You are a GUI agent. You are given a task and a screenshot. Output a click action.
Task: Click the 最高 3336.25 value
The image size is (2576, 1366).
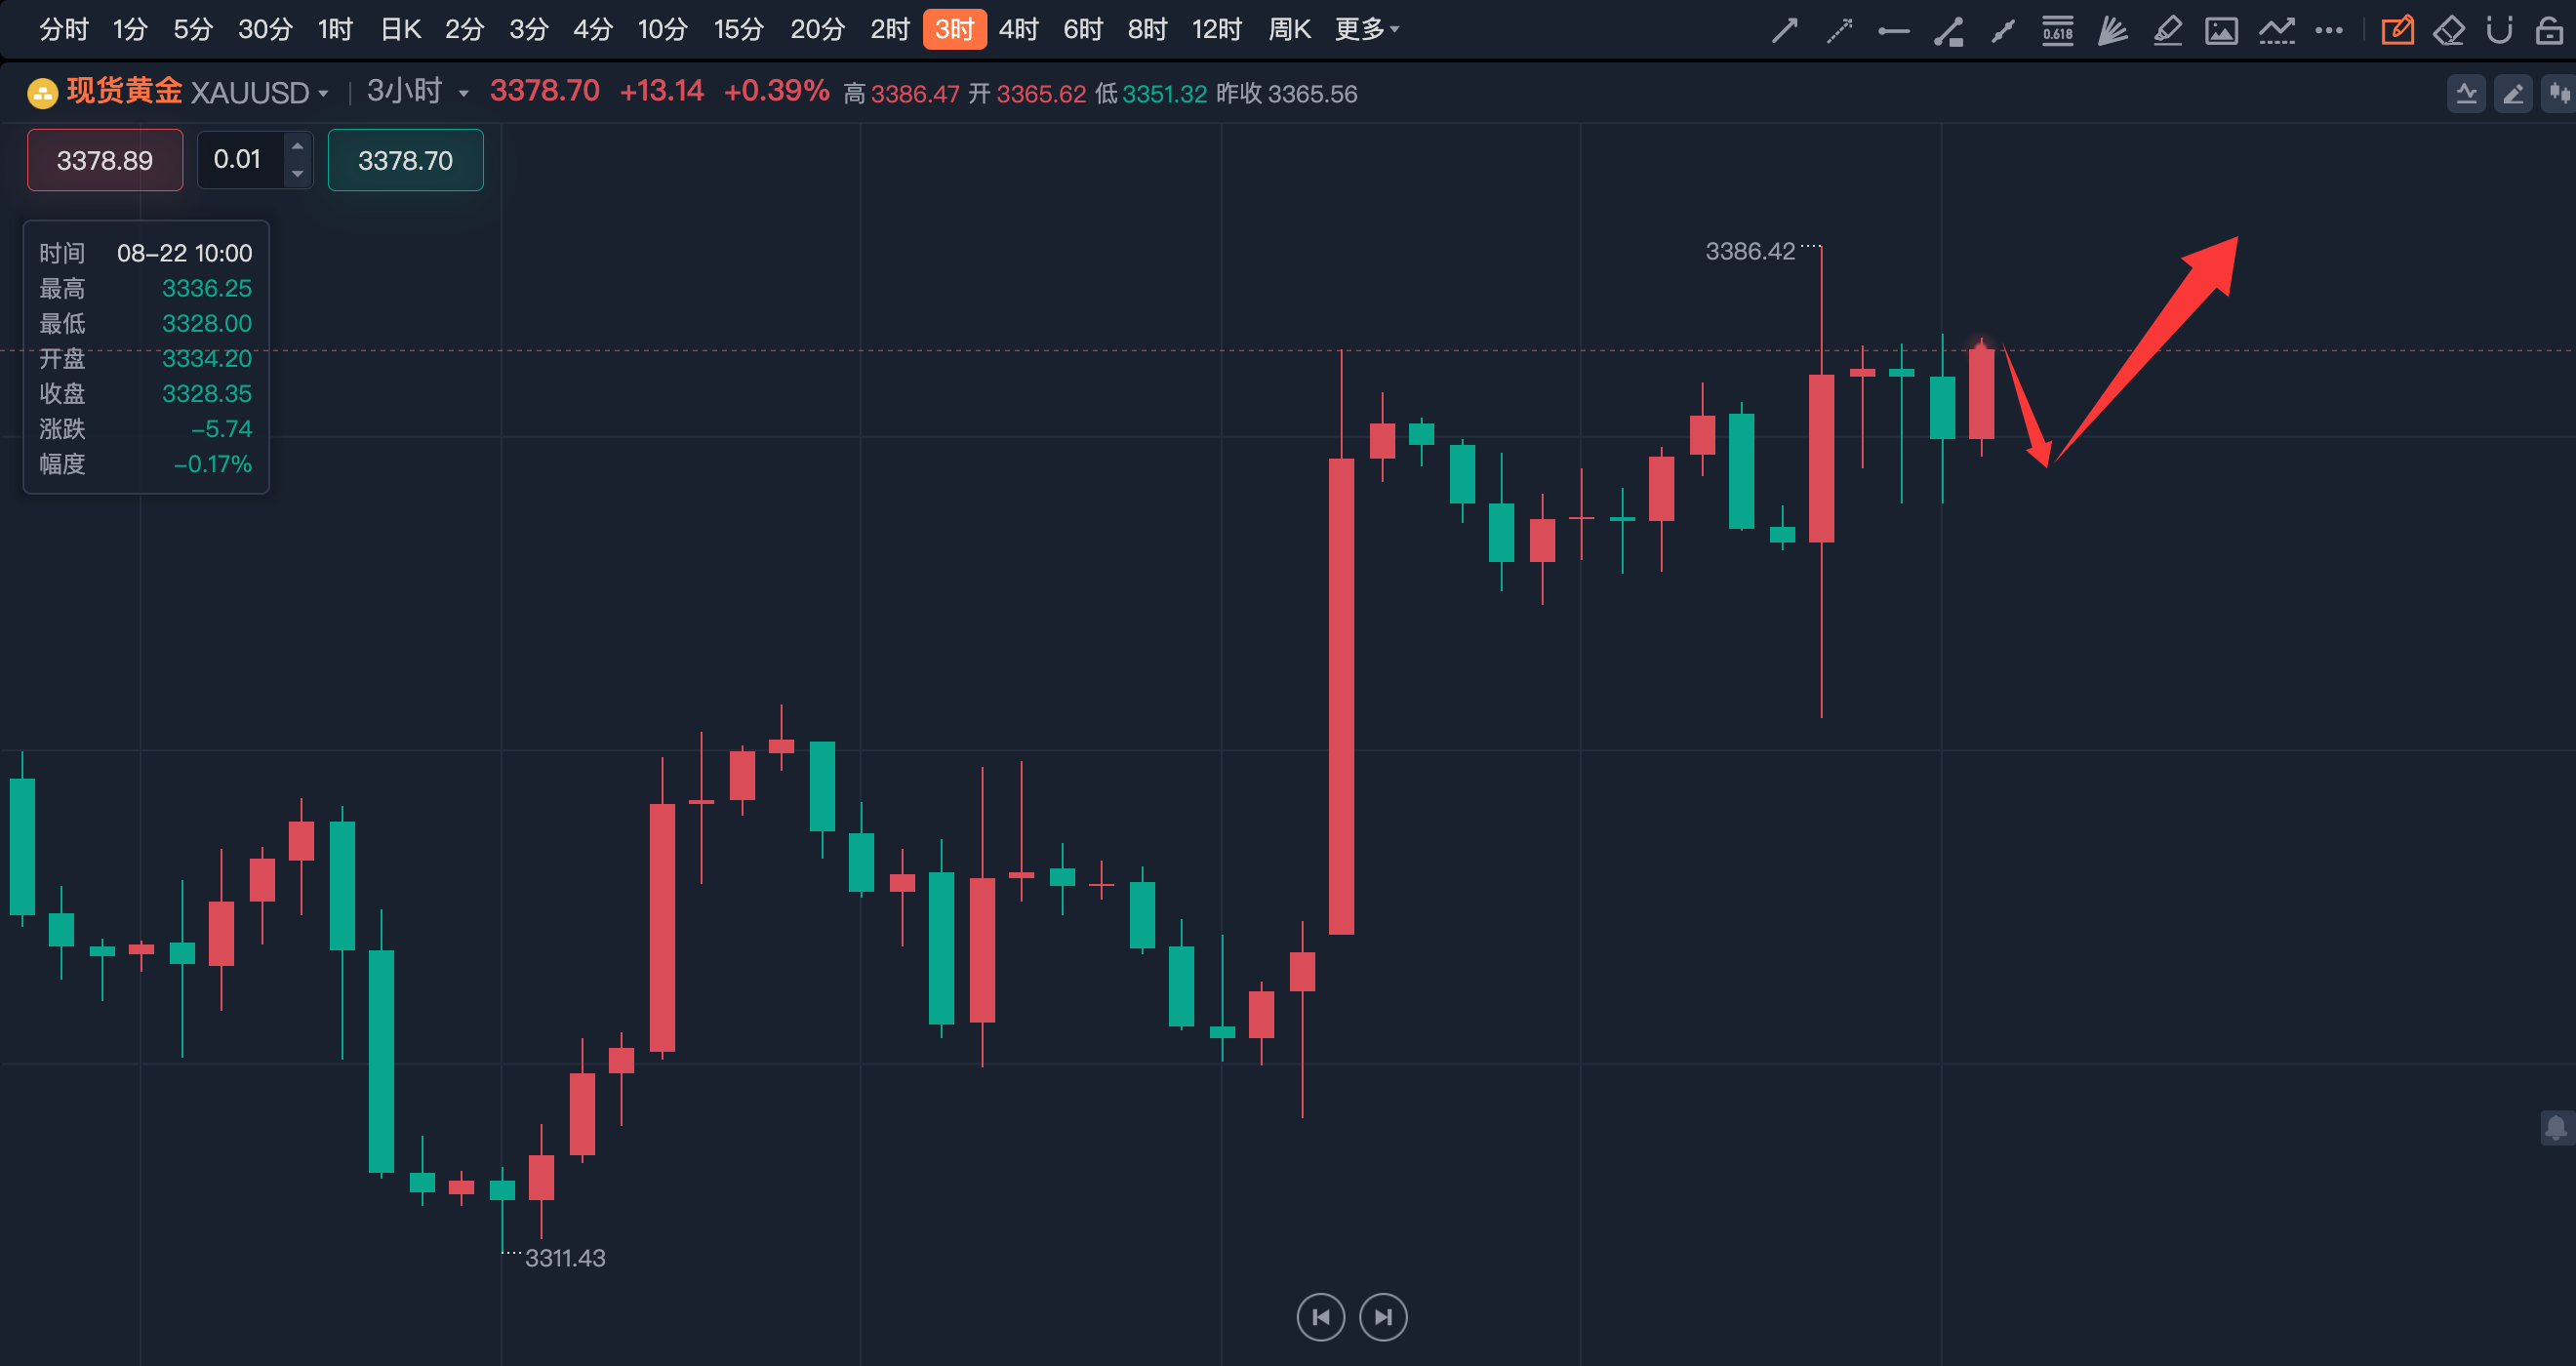tap(206, 288)
